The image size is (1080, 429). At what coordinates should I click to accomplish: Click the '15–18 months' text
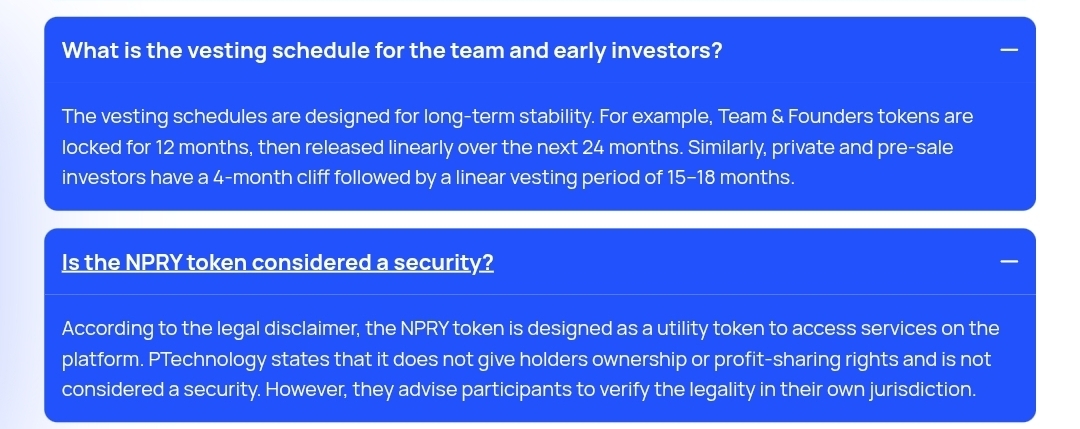click(x=730, y=178)
